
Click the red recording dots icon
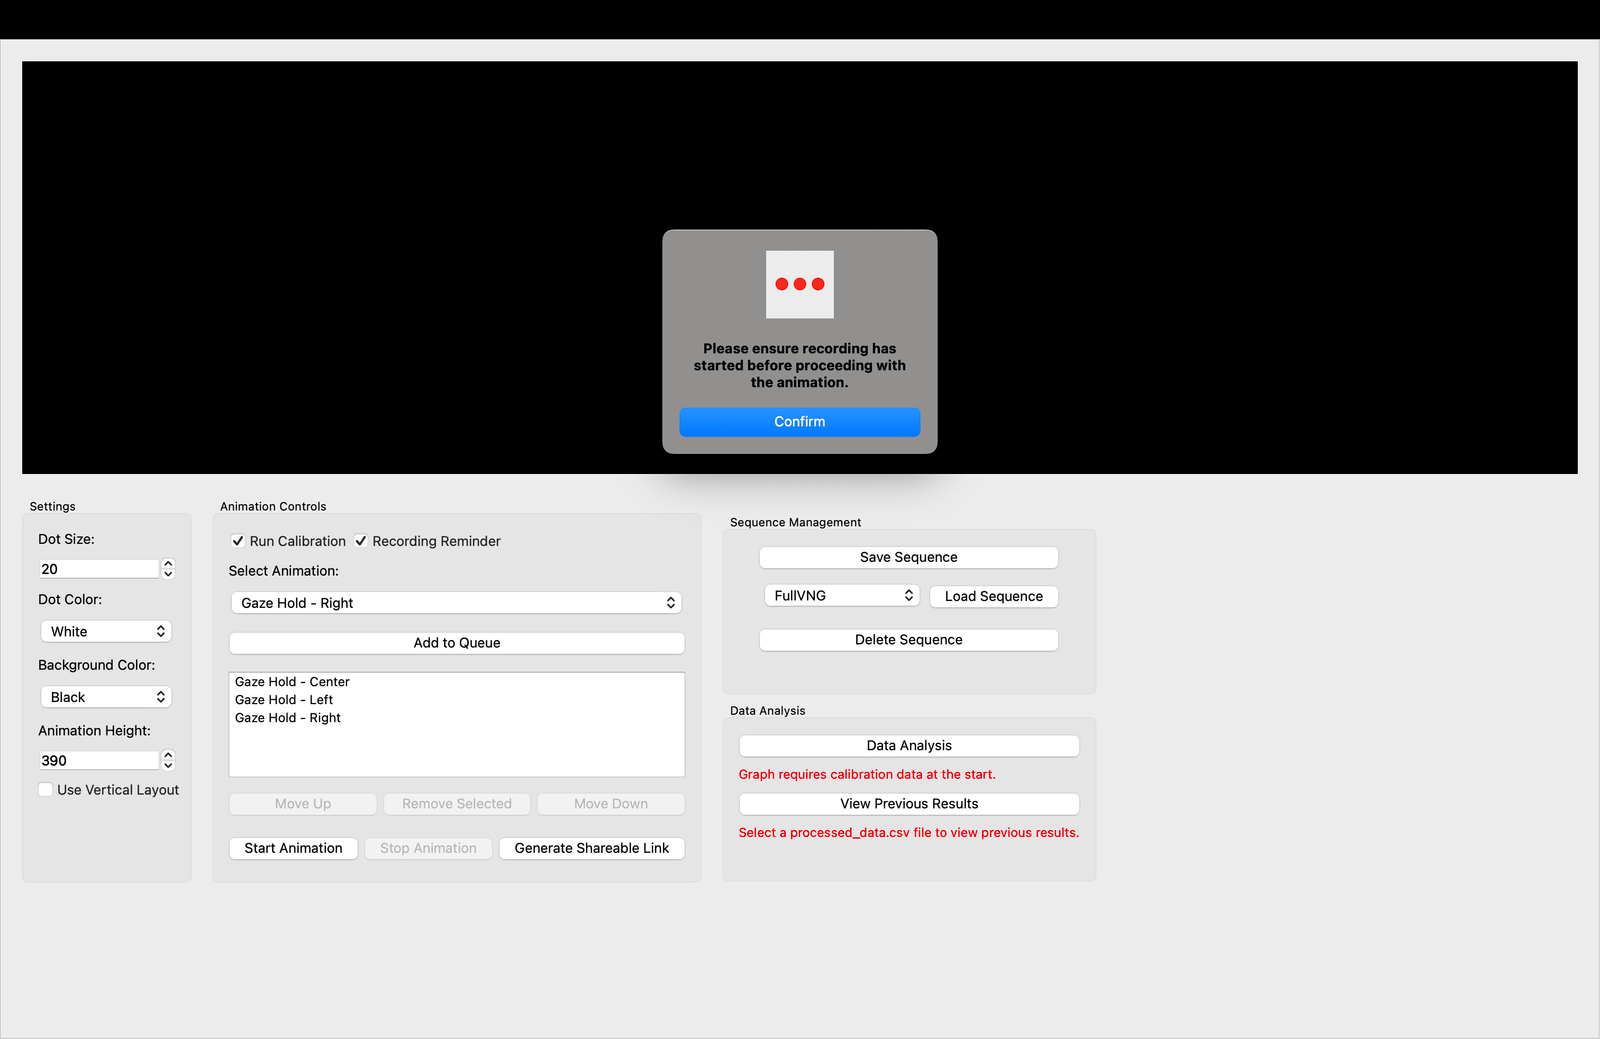click(x=799, y=284)
